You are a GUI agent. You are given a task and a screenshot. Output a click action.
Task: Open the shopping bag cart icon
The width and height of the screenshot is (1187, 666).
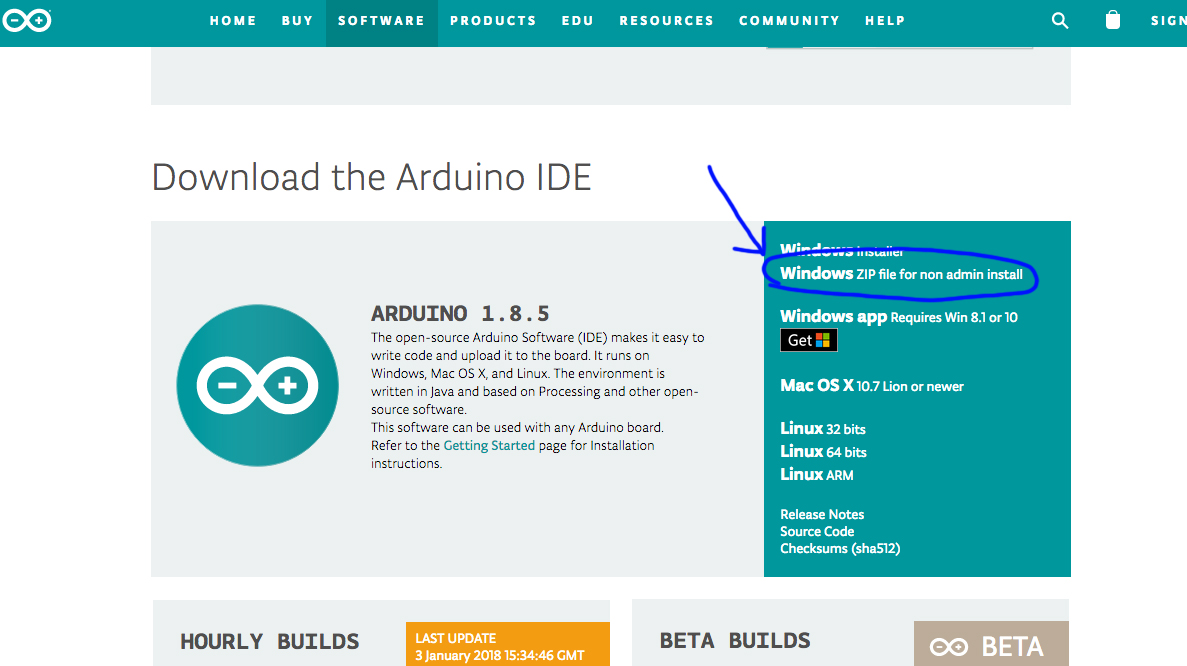(x=1112, y=20)
